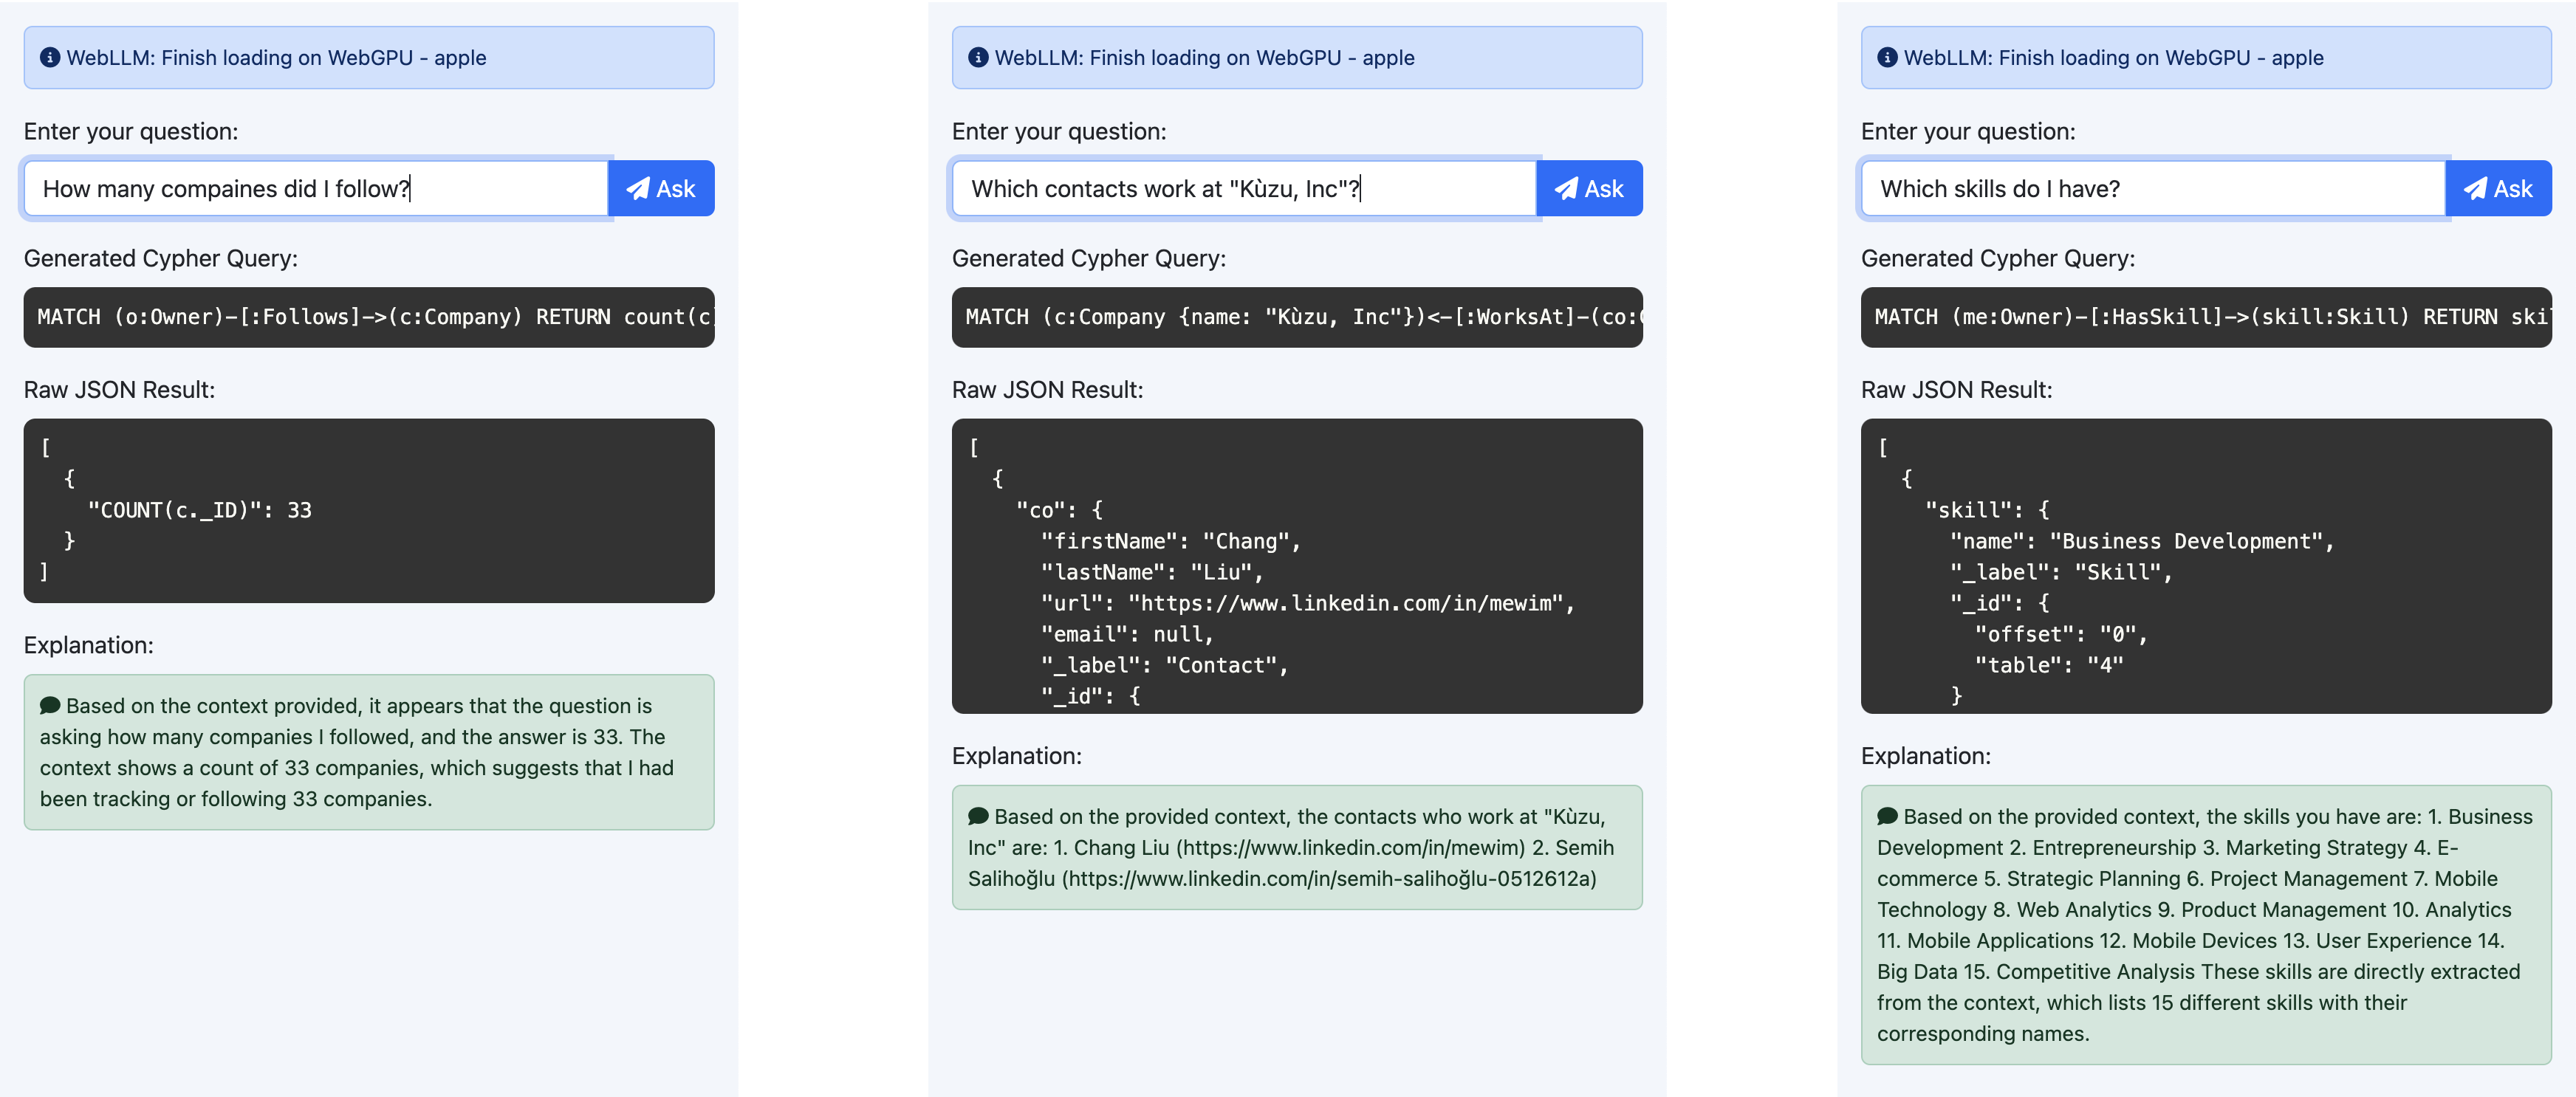
Task: Click the '"skill": {' JSON line
Action: tap(1986, 510)
